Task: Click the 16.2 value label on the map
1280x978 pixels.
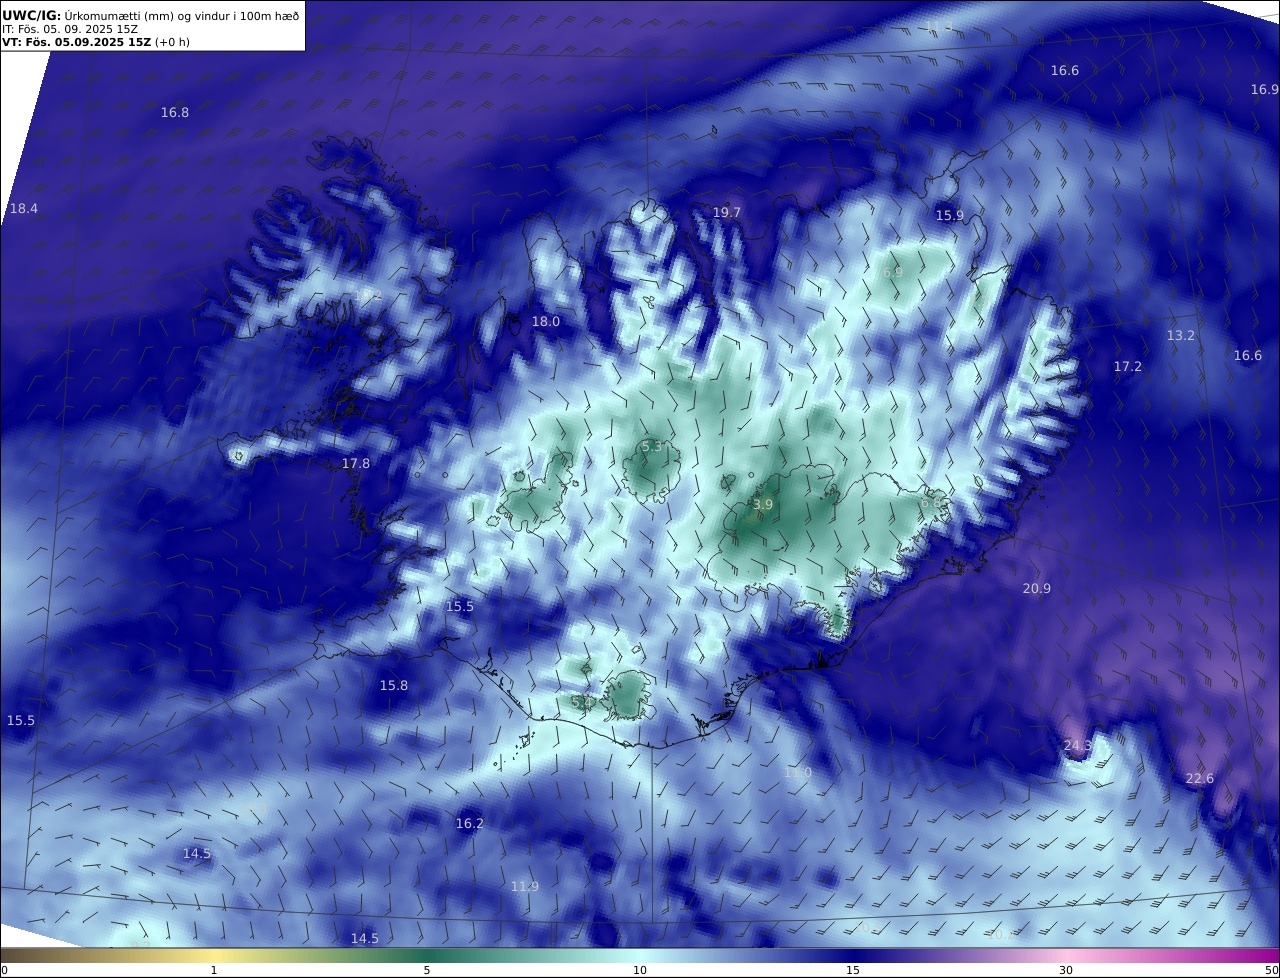Action: tap(470, 824)
